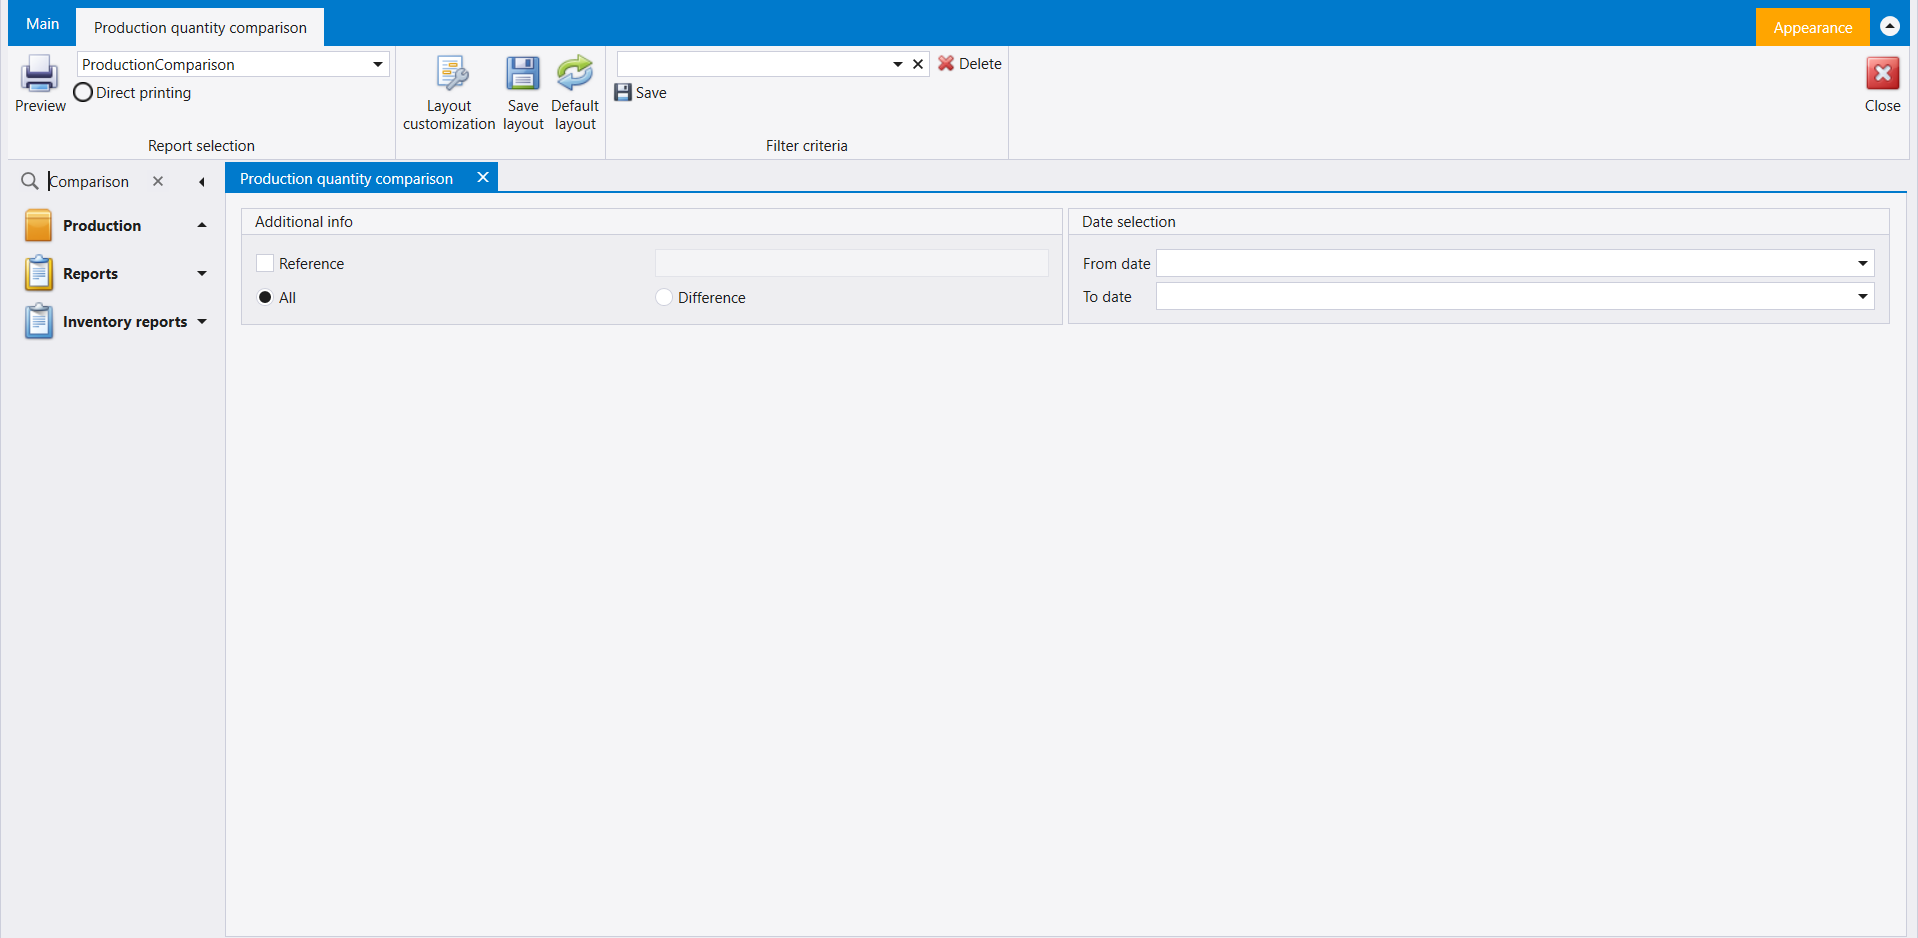Click the Reports label in sidebar
Screen dimensions: 1918x938
pos(90,273)
